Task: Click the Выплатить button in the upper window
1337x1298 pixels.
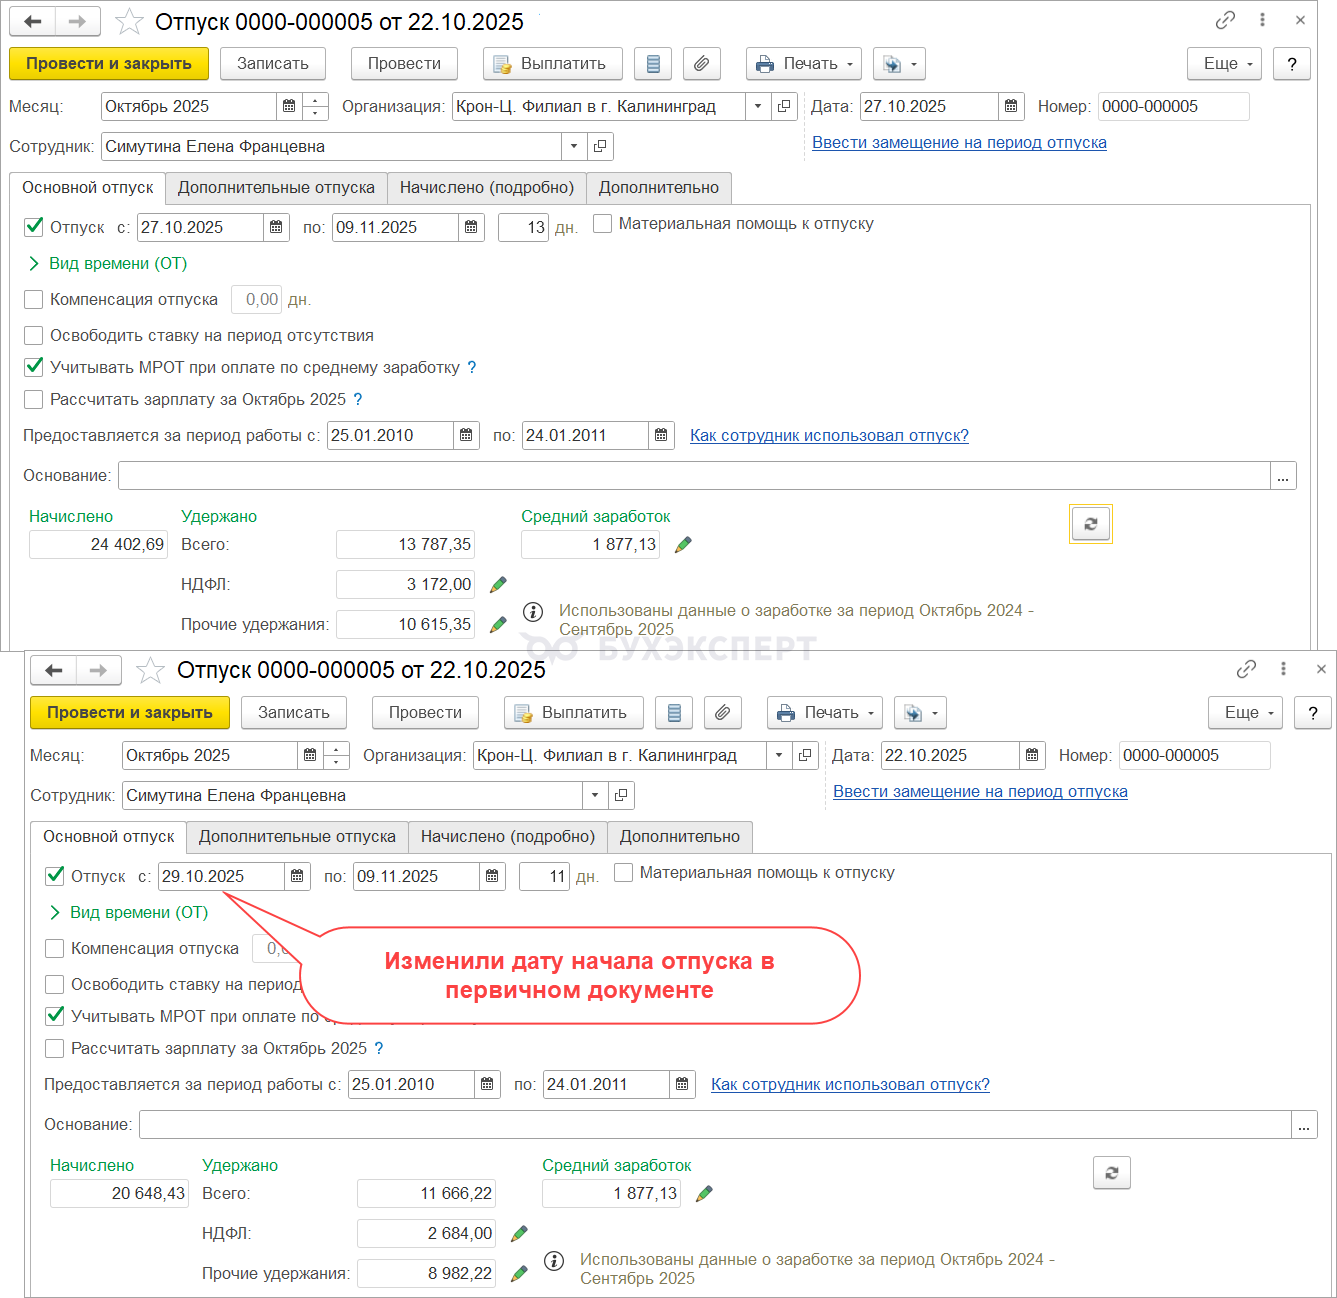Action: click(x=553, y=64)
